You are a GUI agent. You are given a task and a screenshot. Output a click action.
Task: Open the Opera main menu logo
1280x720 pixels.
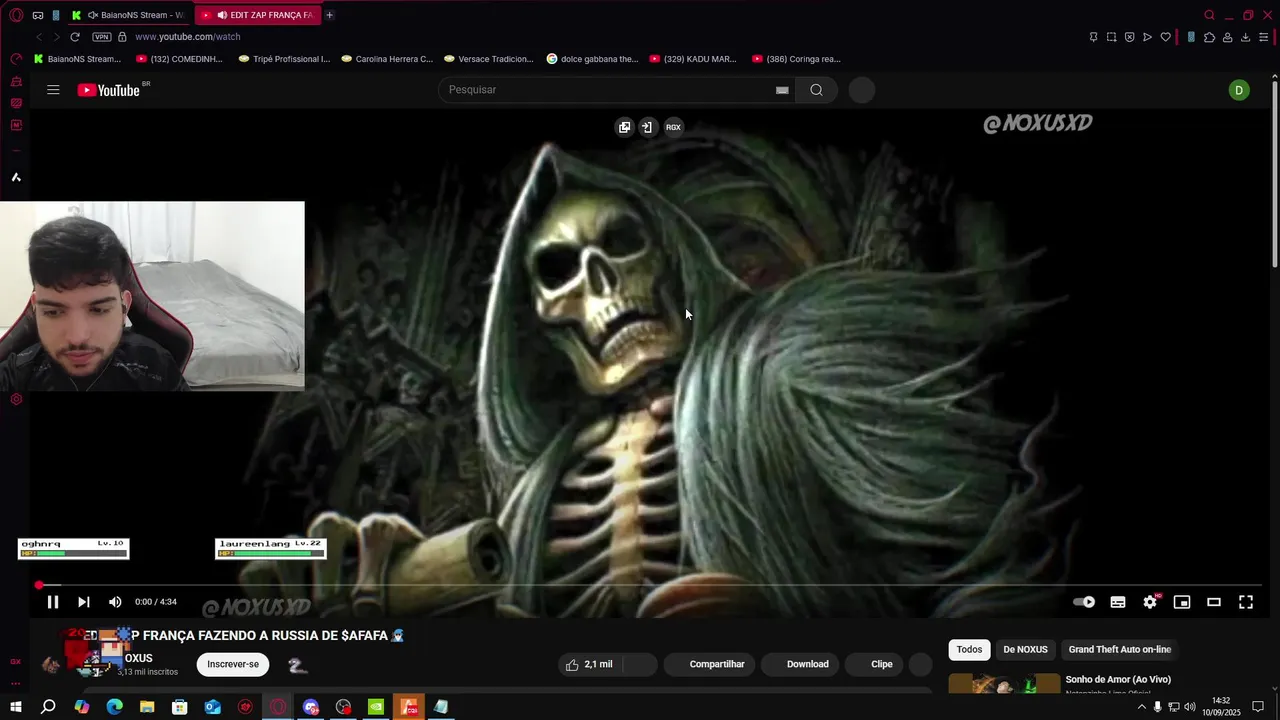tap(16, 15)
